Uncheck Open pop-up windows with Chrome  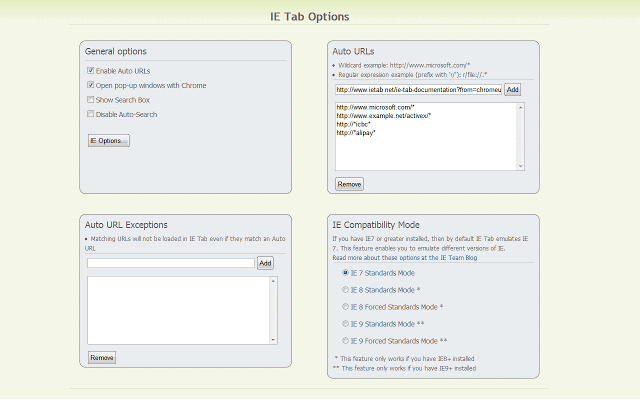point(91,85)
